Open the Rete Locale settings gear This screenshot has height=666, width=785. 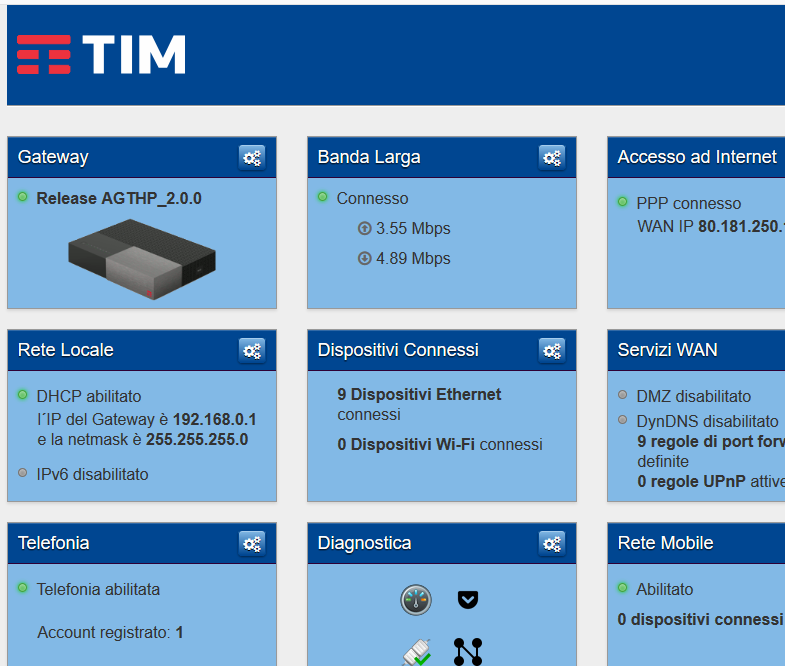pyautogui.click(x=252, y=351)
